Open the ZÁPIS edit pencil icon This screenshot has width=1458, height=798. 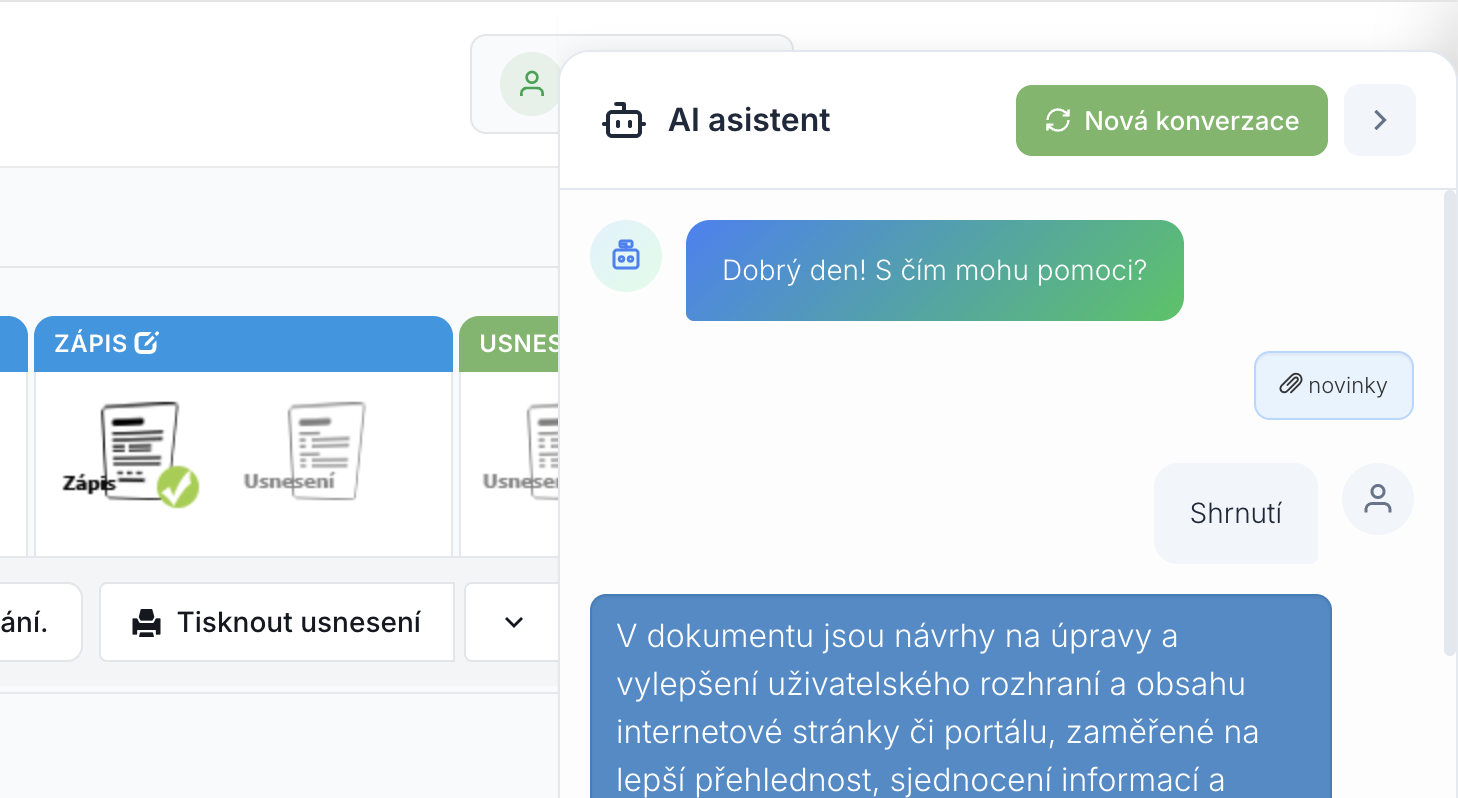click(146, 343)
